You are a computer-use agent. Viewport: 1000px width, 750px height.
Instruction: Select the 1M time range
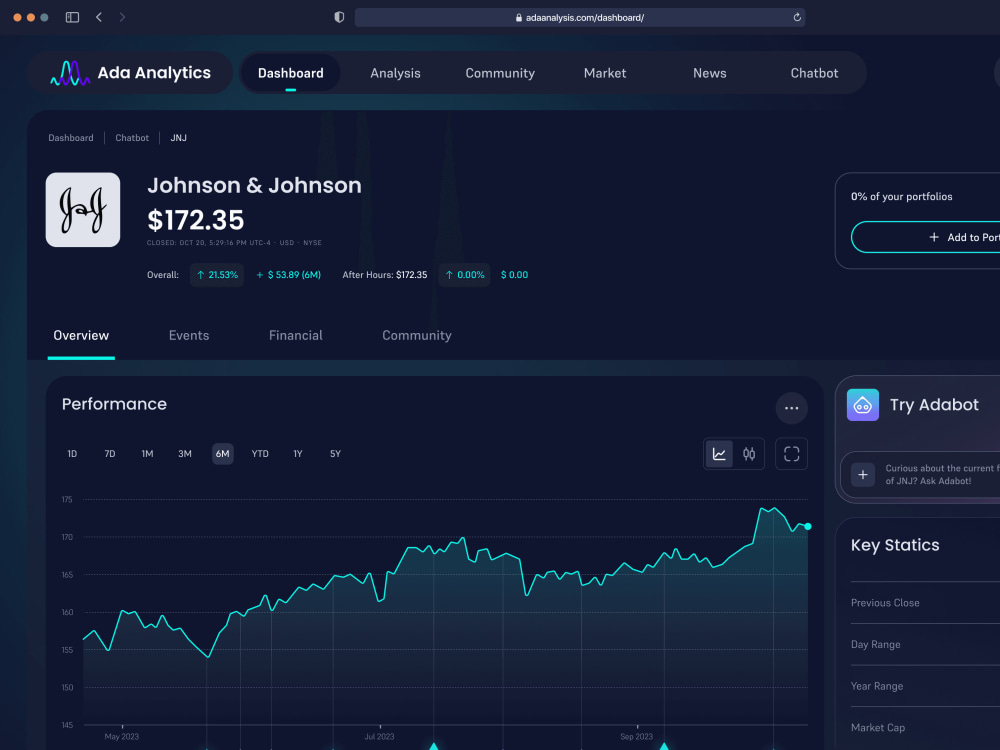[147, 454]
